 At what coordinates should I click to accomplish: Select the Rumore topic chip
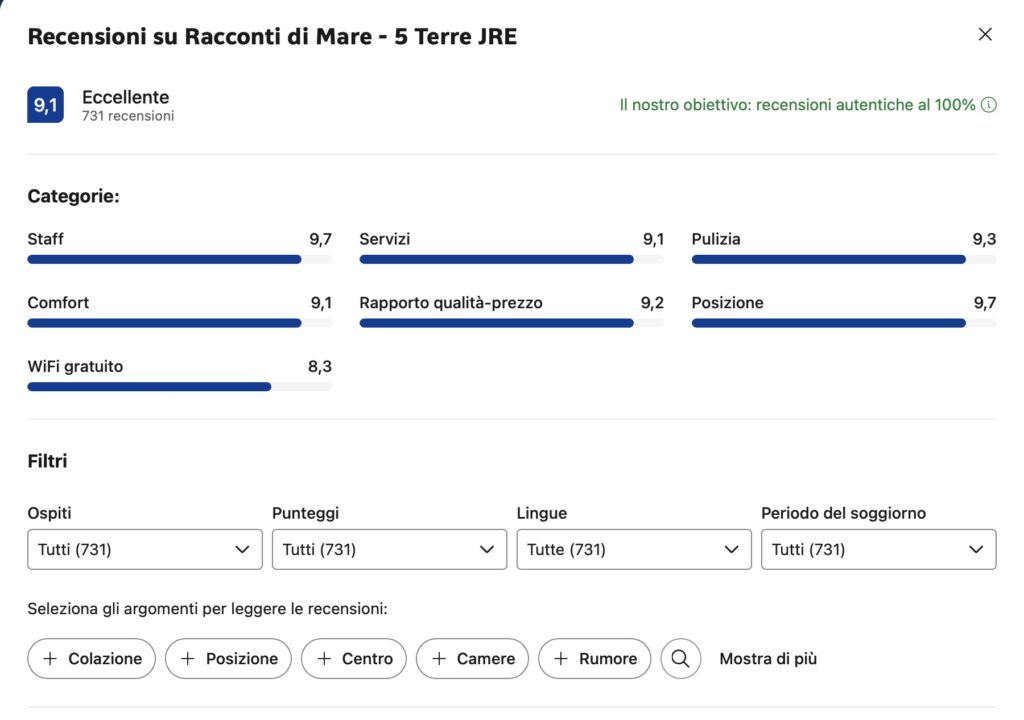pos(594,659)
